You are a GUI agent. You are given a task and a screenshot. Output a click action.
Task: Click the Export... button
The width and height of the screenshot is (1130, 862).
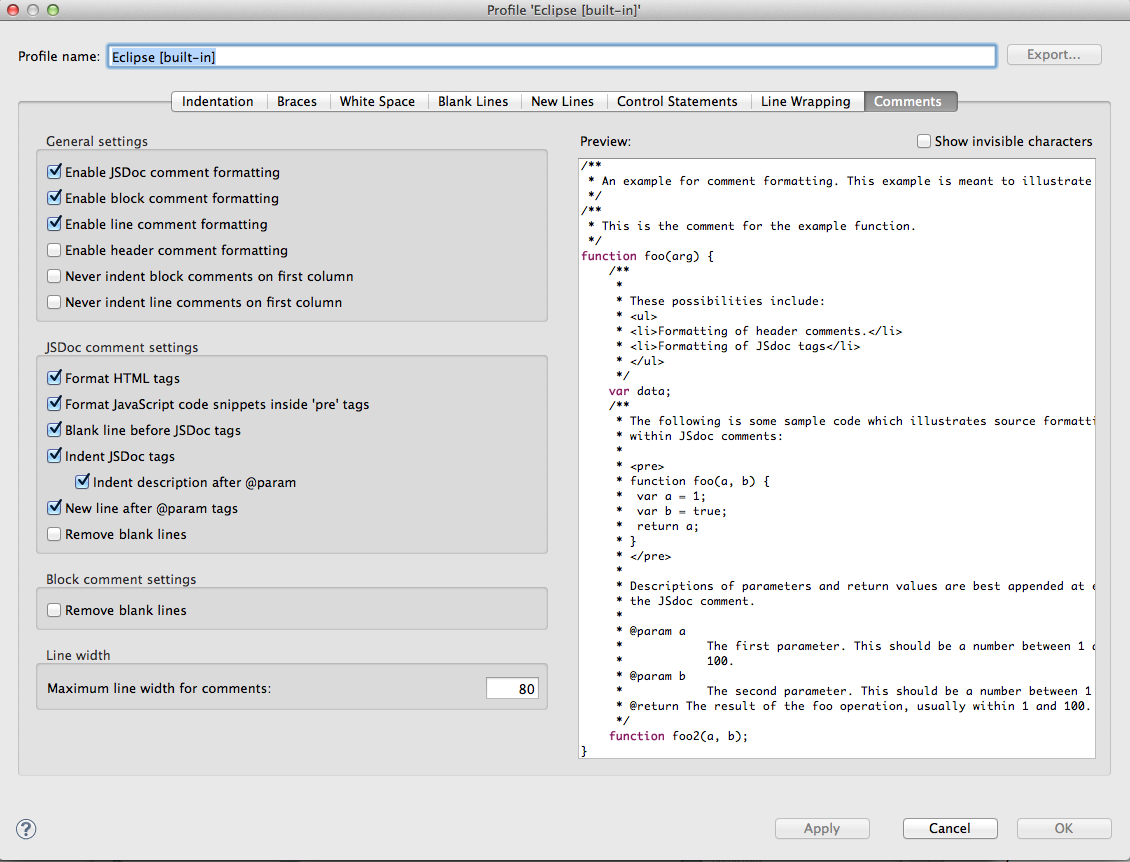tap(1053, 55)
